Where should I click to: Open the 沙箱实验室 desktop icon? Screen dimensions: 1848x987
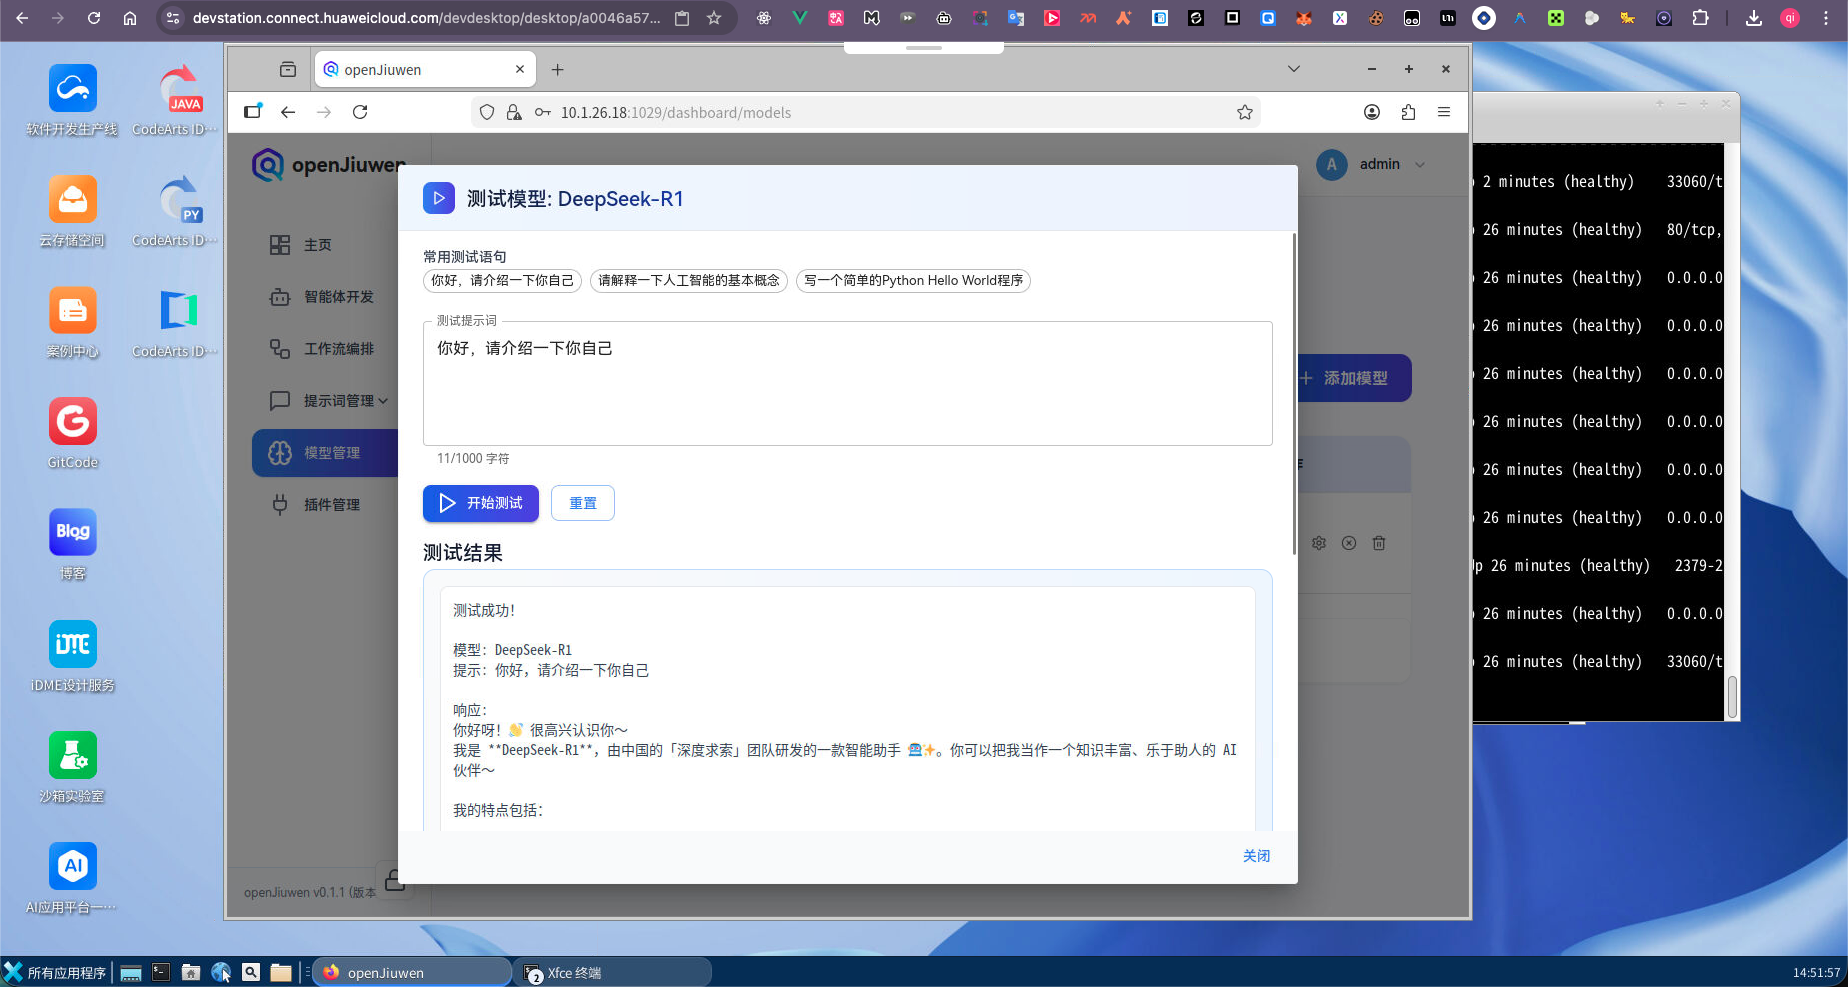[72, 766]
